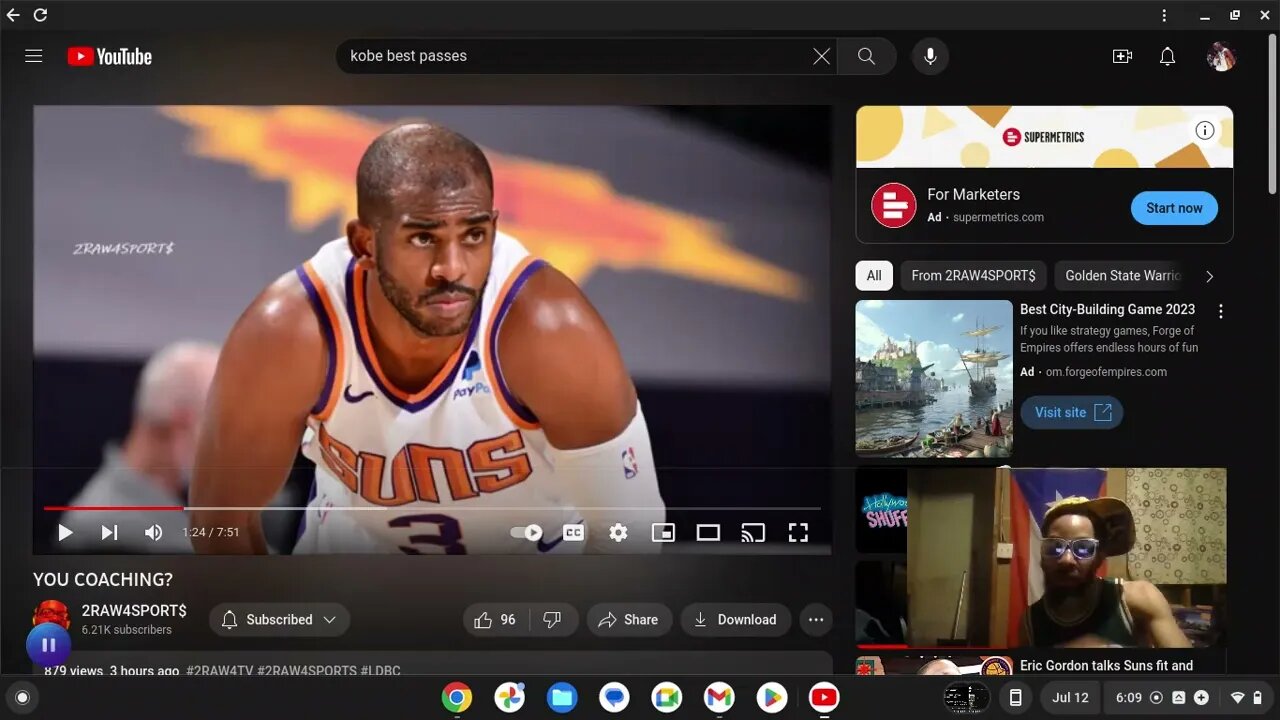Screen dimensions: 1280x720
Task: Play the video
Action: tap(65, 533)
